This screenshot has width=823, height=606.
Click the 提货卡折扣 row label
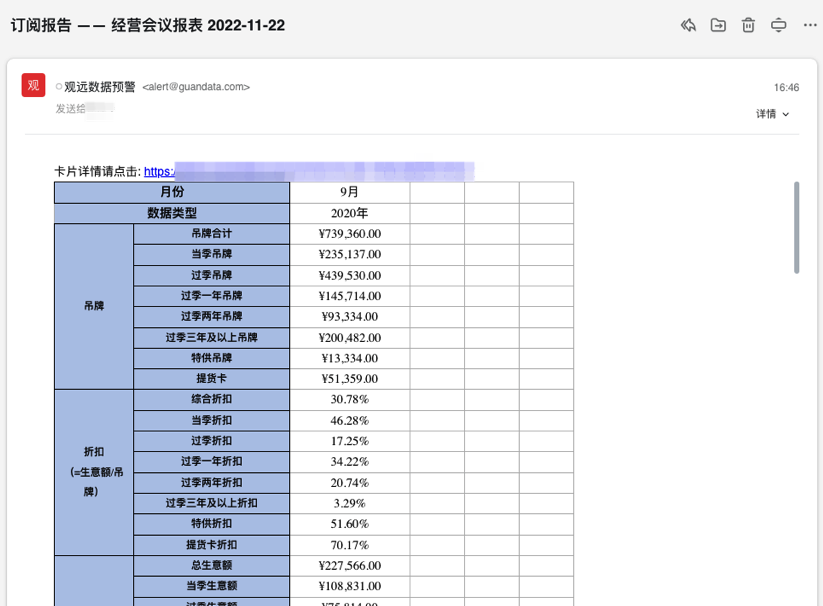point(211,545)
